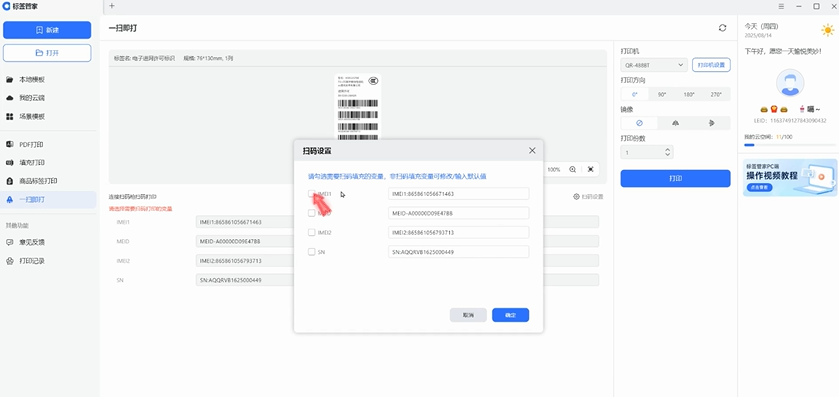The width and height of the screenshot is (839, 397).
Task: Select the 270° print direction
Action: pos(716,94)
